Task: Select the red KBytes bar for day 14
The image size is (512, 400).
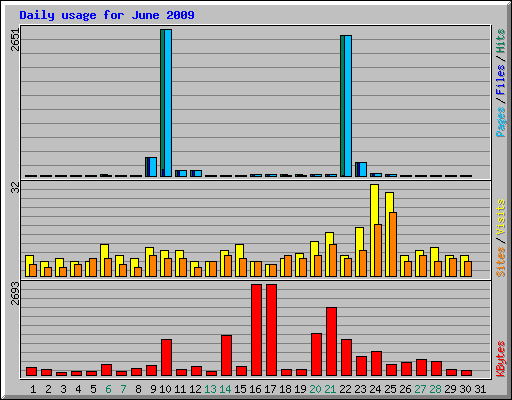Action: point(226,356)
